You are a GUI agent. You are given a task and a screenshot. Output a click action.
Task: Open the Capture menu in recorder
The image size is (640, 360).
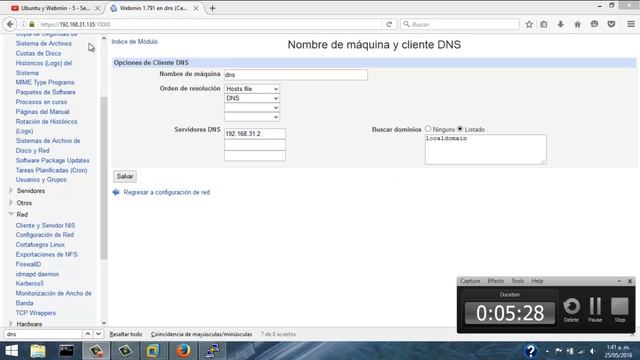470,281
